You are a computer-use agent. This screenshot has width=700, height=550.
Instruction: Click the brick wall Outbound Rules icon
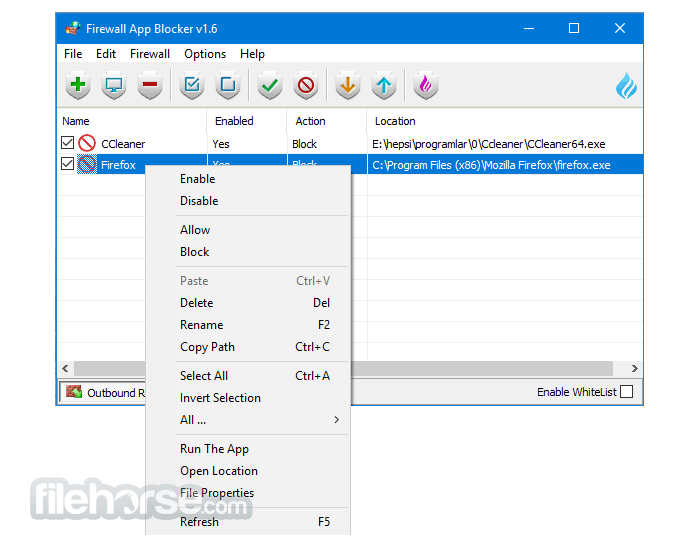click(74, 392)
